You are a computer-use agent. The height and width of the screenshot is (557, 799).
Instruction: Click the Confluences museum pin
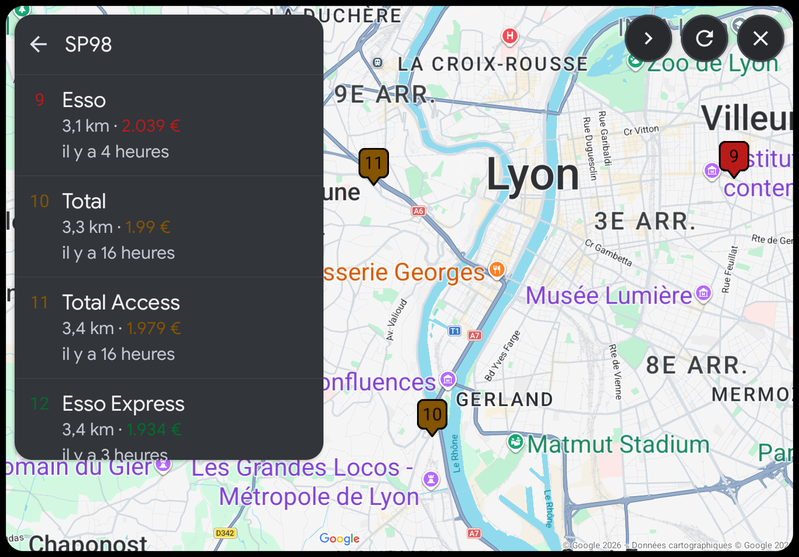447,379
